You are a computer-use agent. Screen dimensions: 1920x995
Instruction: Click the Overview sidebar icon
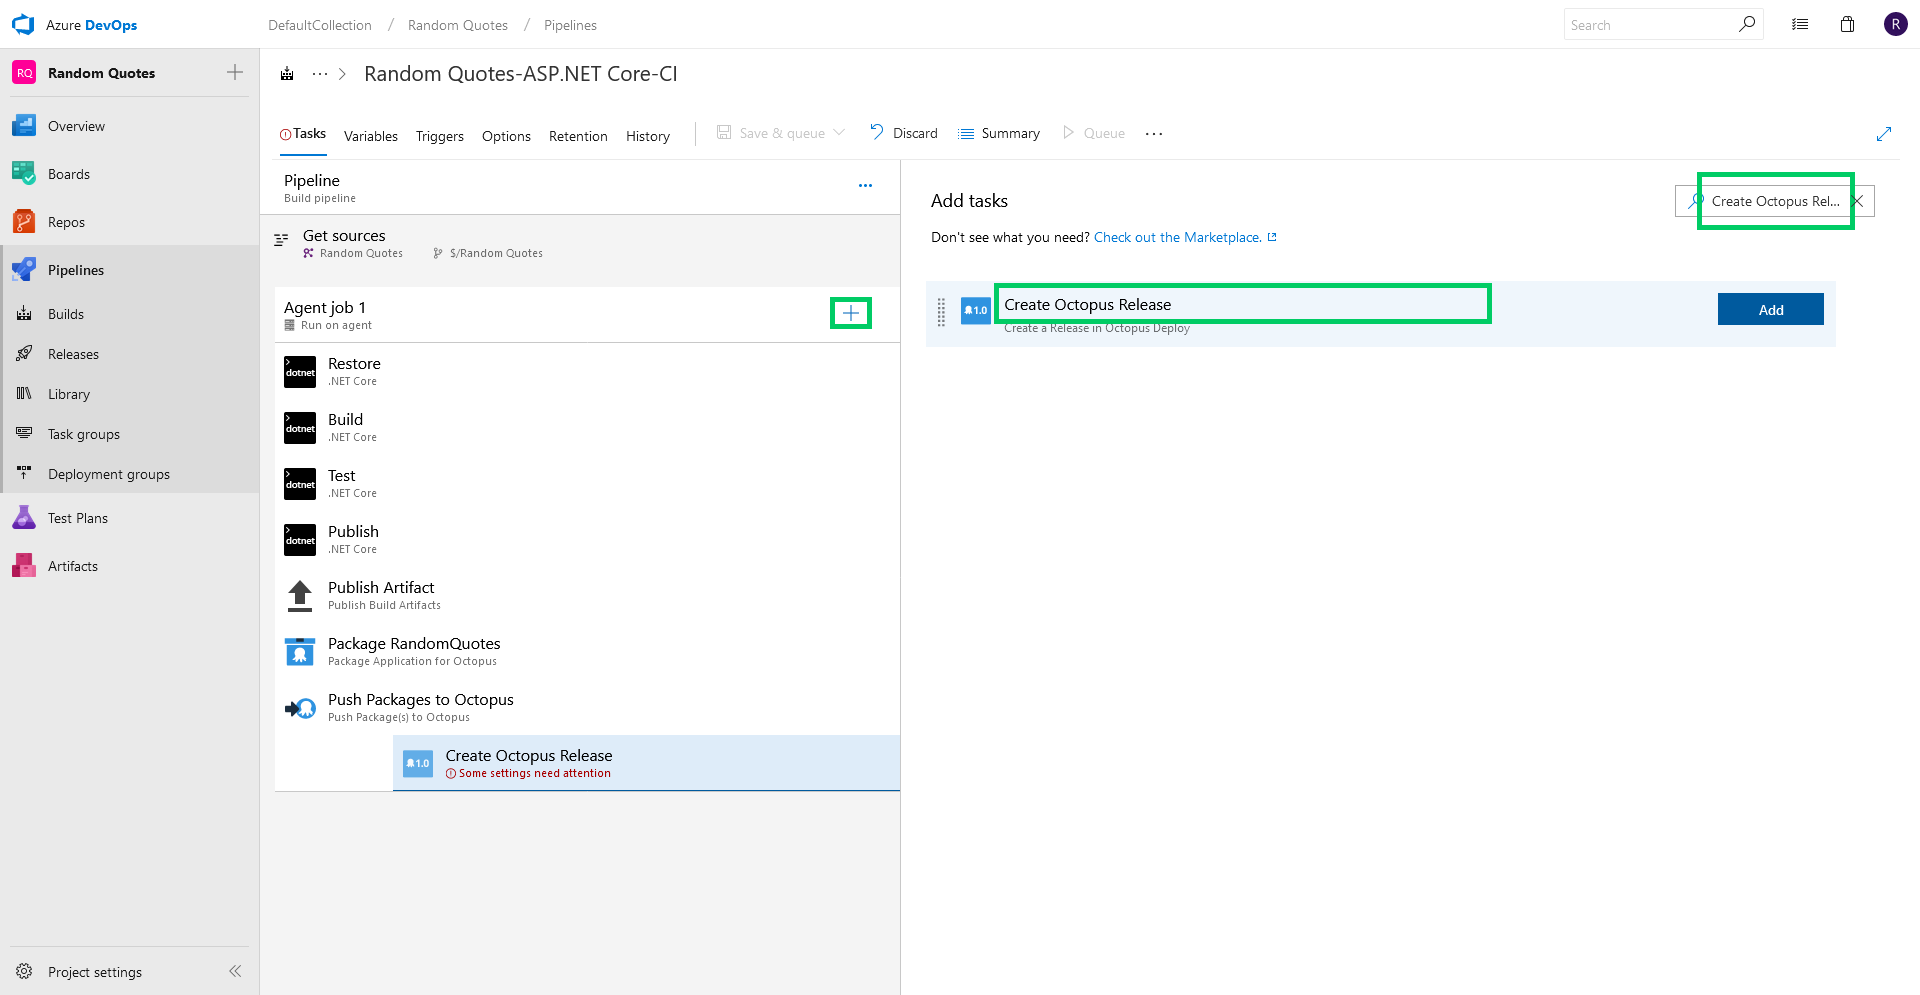[24, 126]
